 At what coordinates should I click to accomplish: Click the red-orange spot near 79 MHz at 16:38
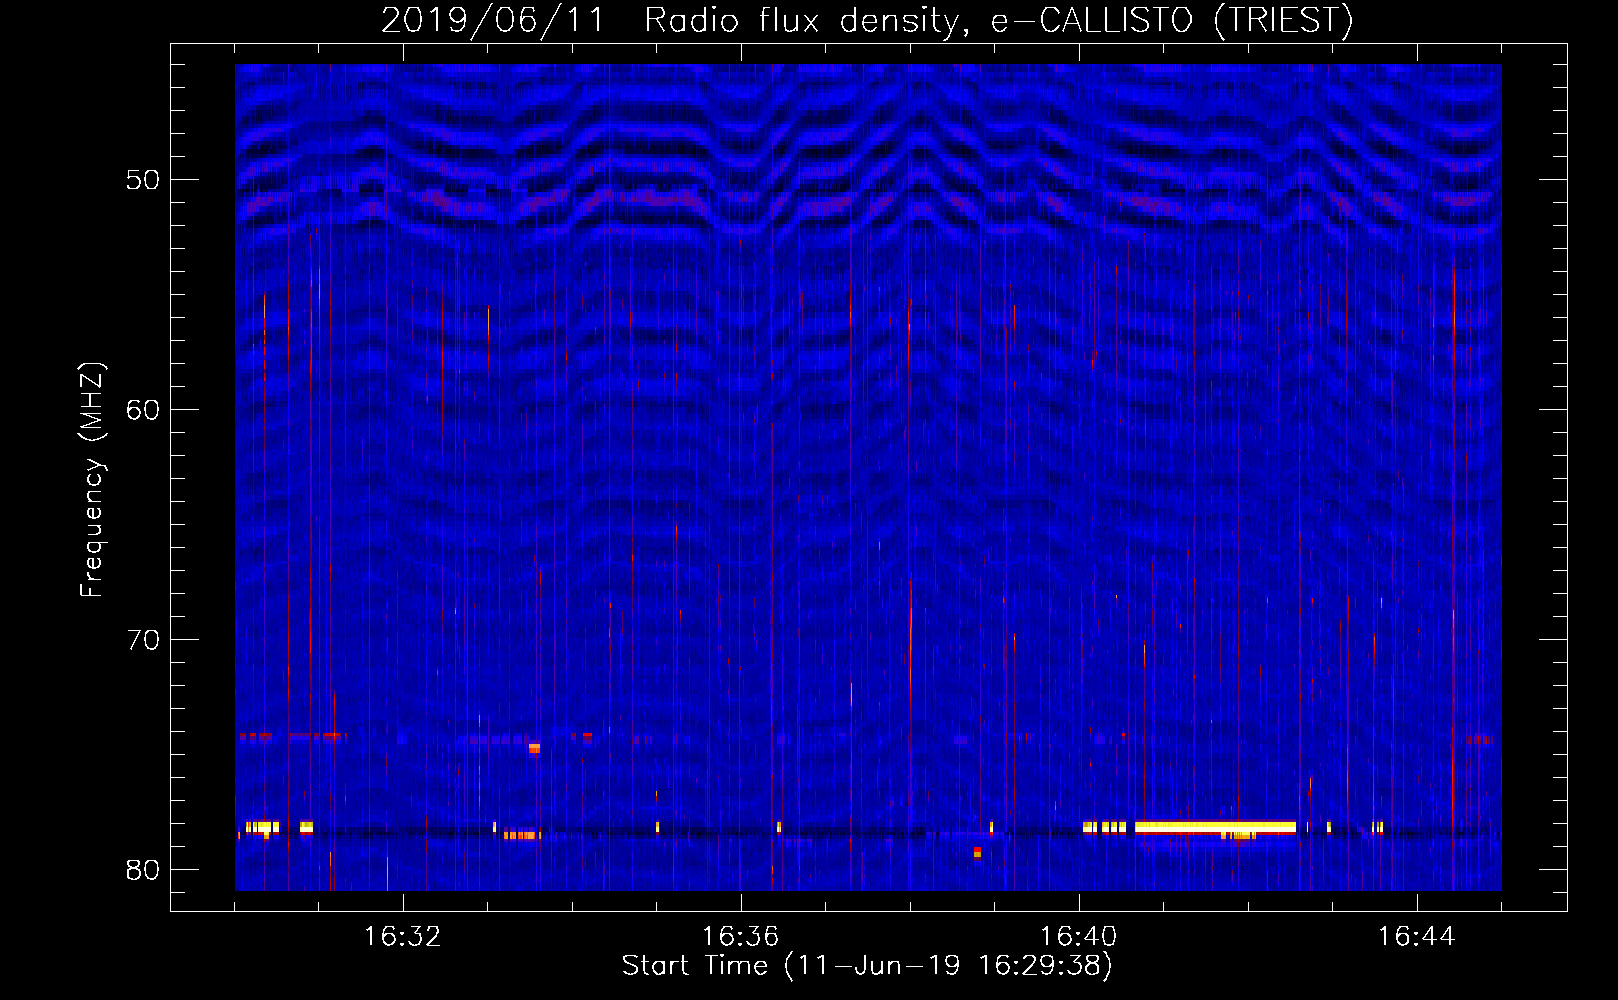tap(977, 852)
